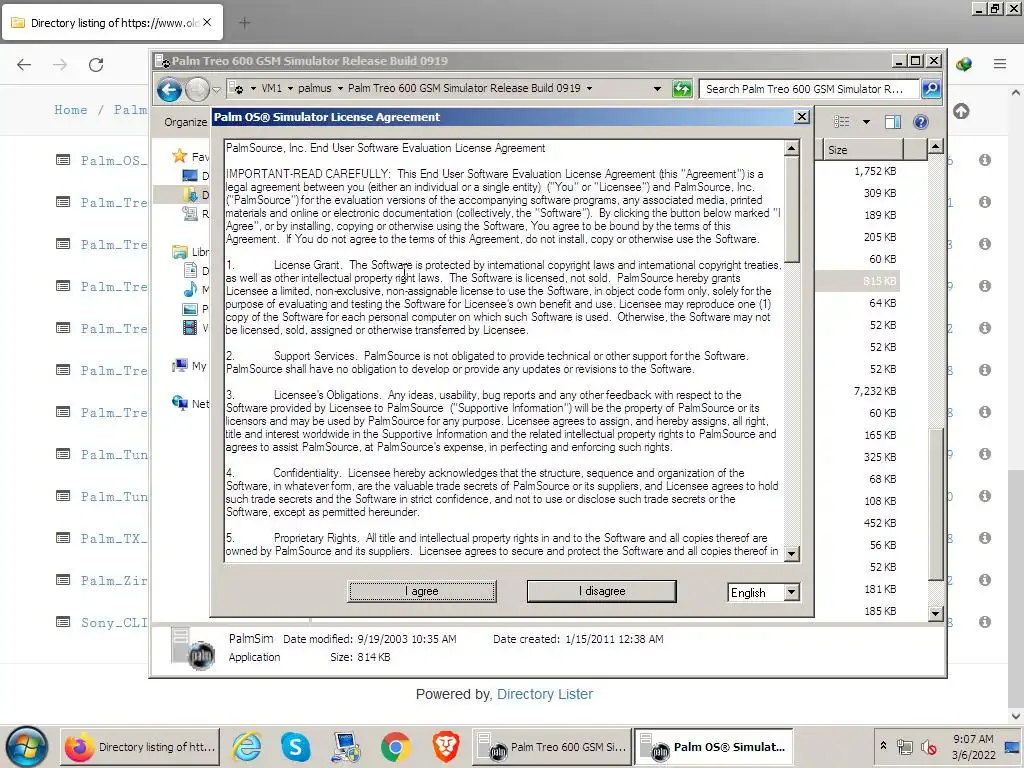
Task: Click browser back arrow
Action: click(24, 64)
